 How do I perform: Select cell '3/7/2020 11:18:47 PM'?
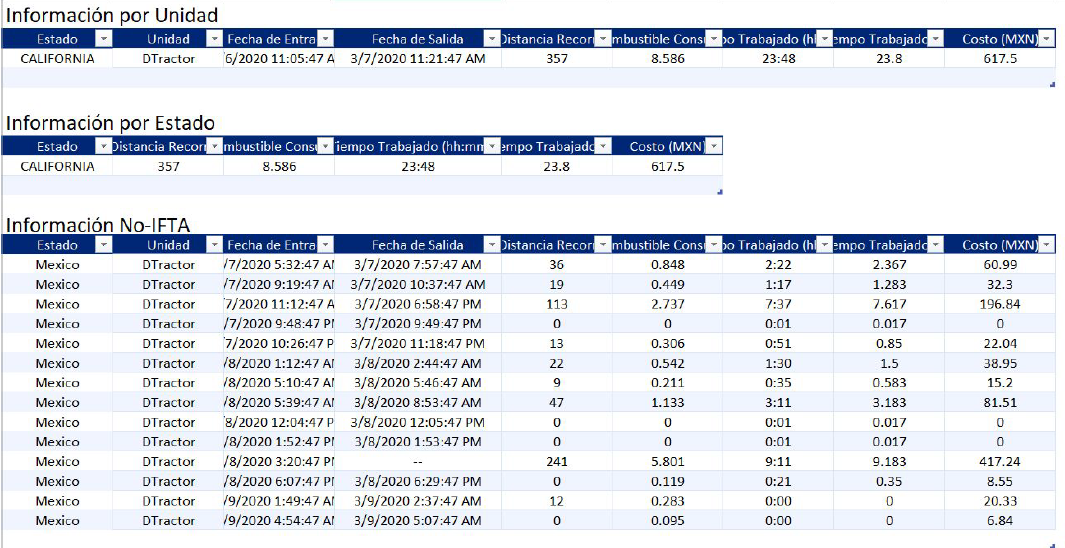coord(418,343)
